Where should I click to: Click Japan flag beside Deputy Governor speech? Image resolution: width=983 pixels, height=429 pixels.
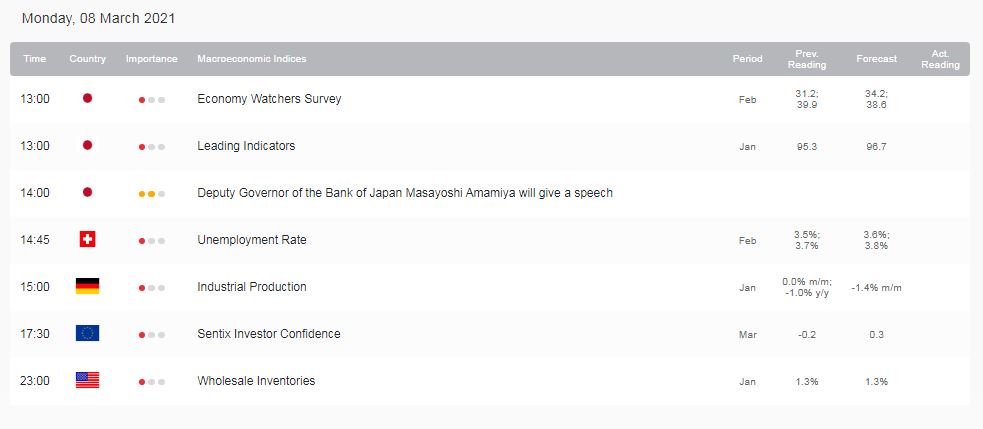[x=87, y=192]
